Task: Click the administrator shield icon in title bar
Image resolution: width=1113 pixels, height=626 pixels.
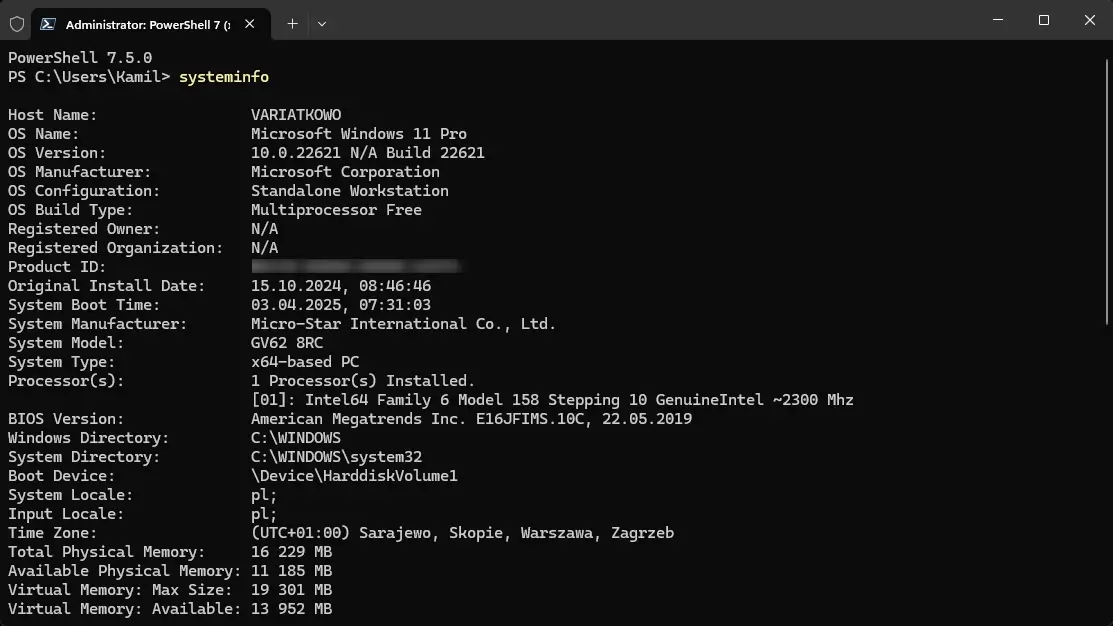Action: tap(17, 24)
